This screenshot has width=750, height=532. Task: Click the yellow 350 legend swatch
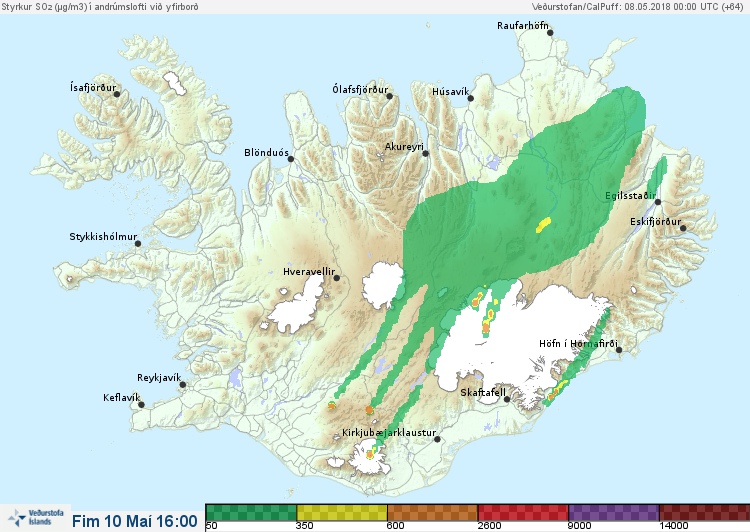tap(342, 512)
